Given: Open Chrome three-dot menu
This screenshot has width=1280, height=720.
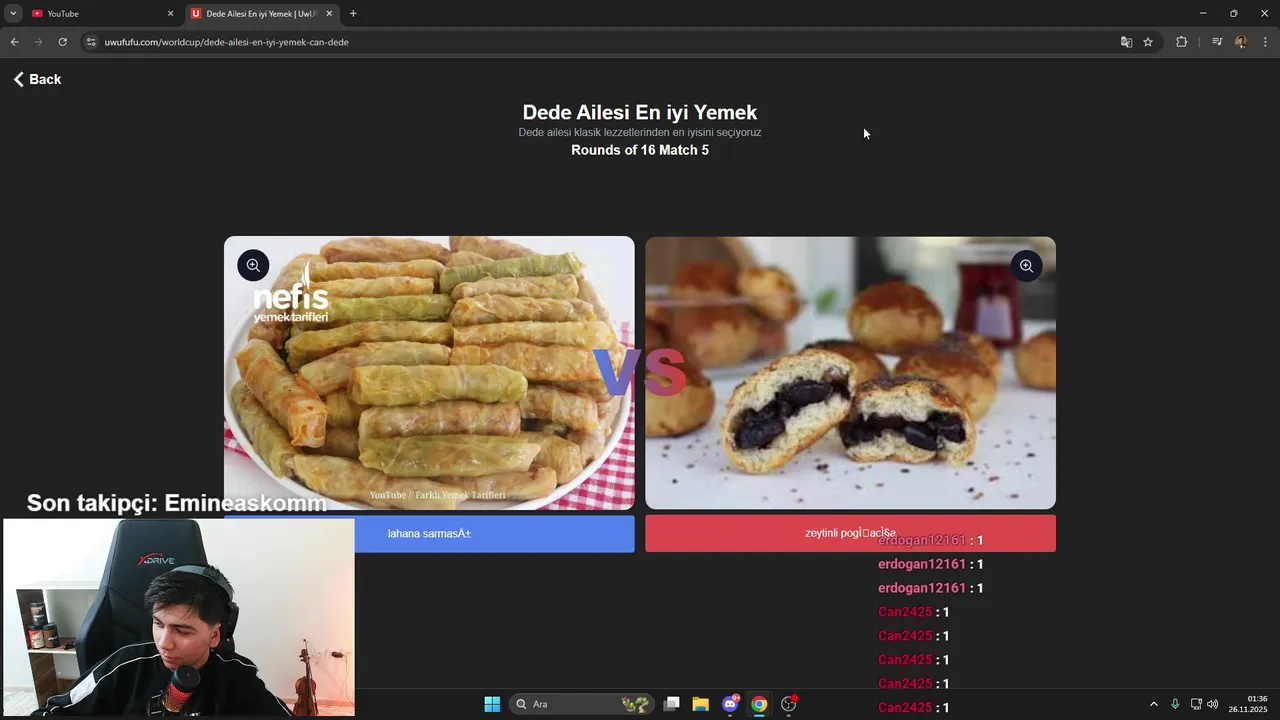Looking at the screenshot, I should 1265,42.
